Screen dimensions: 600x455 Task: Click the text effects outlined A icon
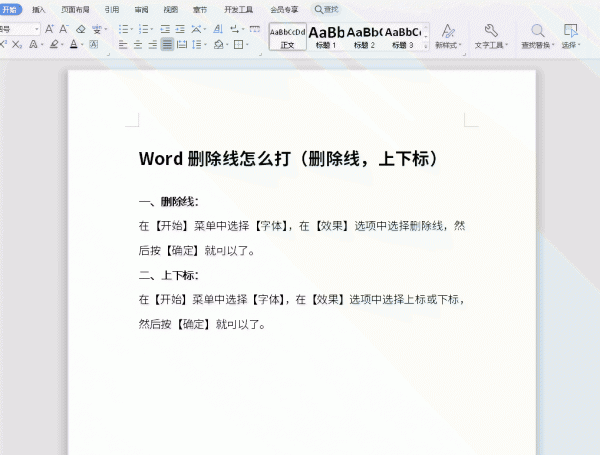pyautogui.click(x=33, y=44)
